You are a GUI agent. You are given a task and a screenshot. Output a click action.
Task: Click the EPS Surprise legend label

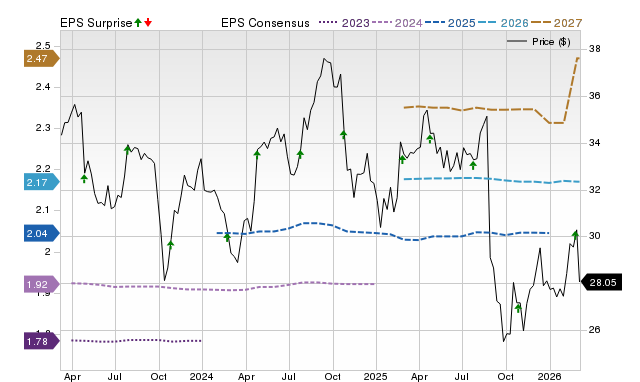click(x=96, y=23)
